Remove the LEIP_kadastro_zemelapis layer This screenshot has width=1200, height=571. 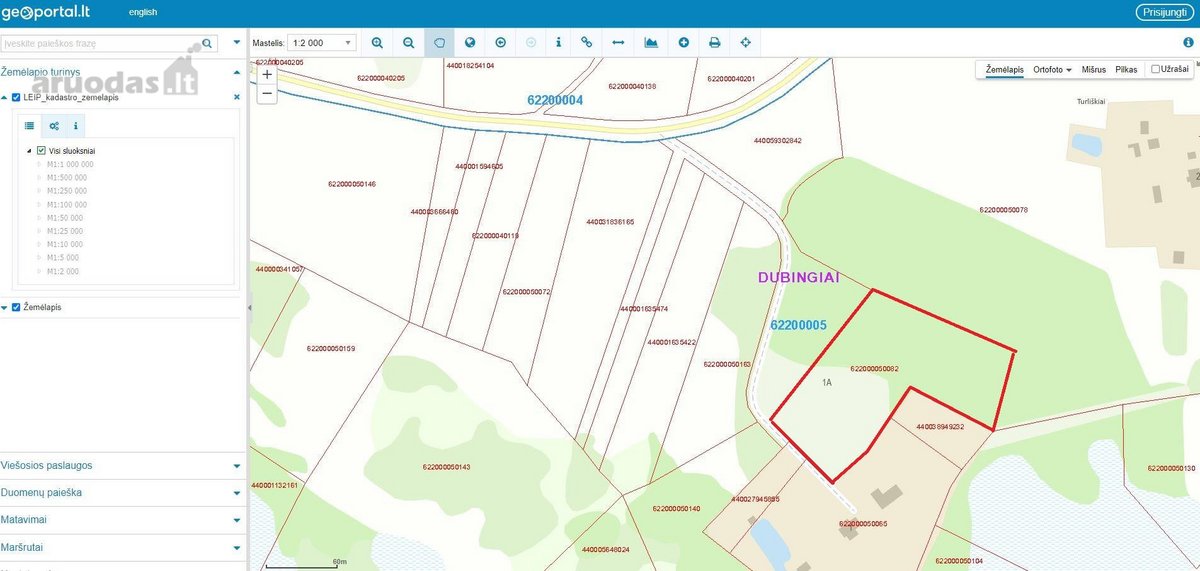click(237, 97)
